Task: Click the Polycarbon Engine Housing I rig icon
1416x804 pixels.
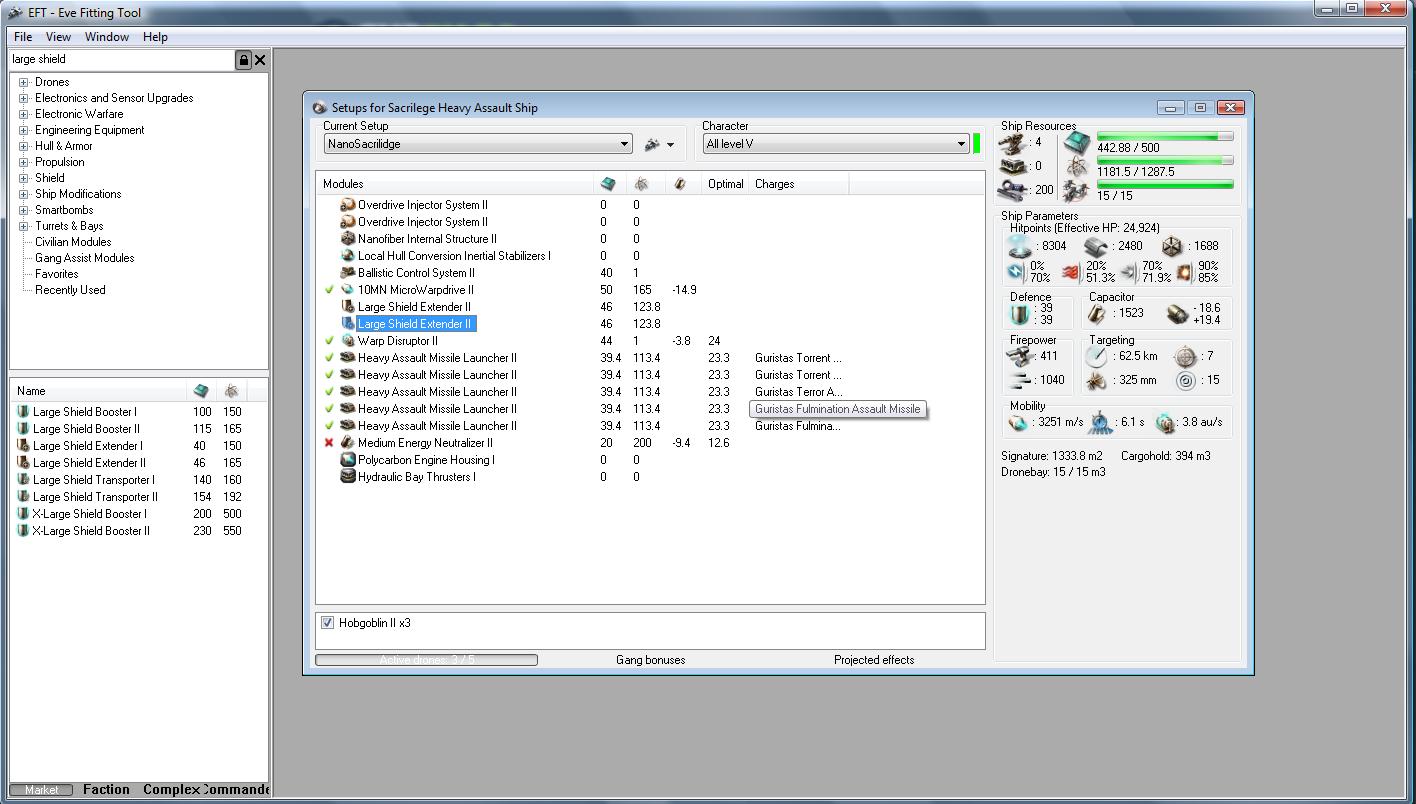Action: 348,460
